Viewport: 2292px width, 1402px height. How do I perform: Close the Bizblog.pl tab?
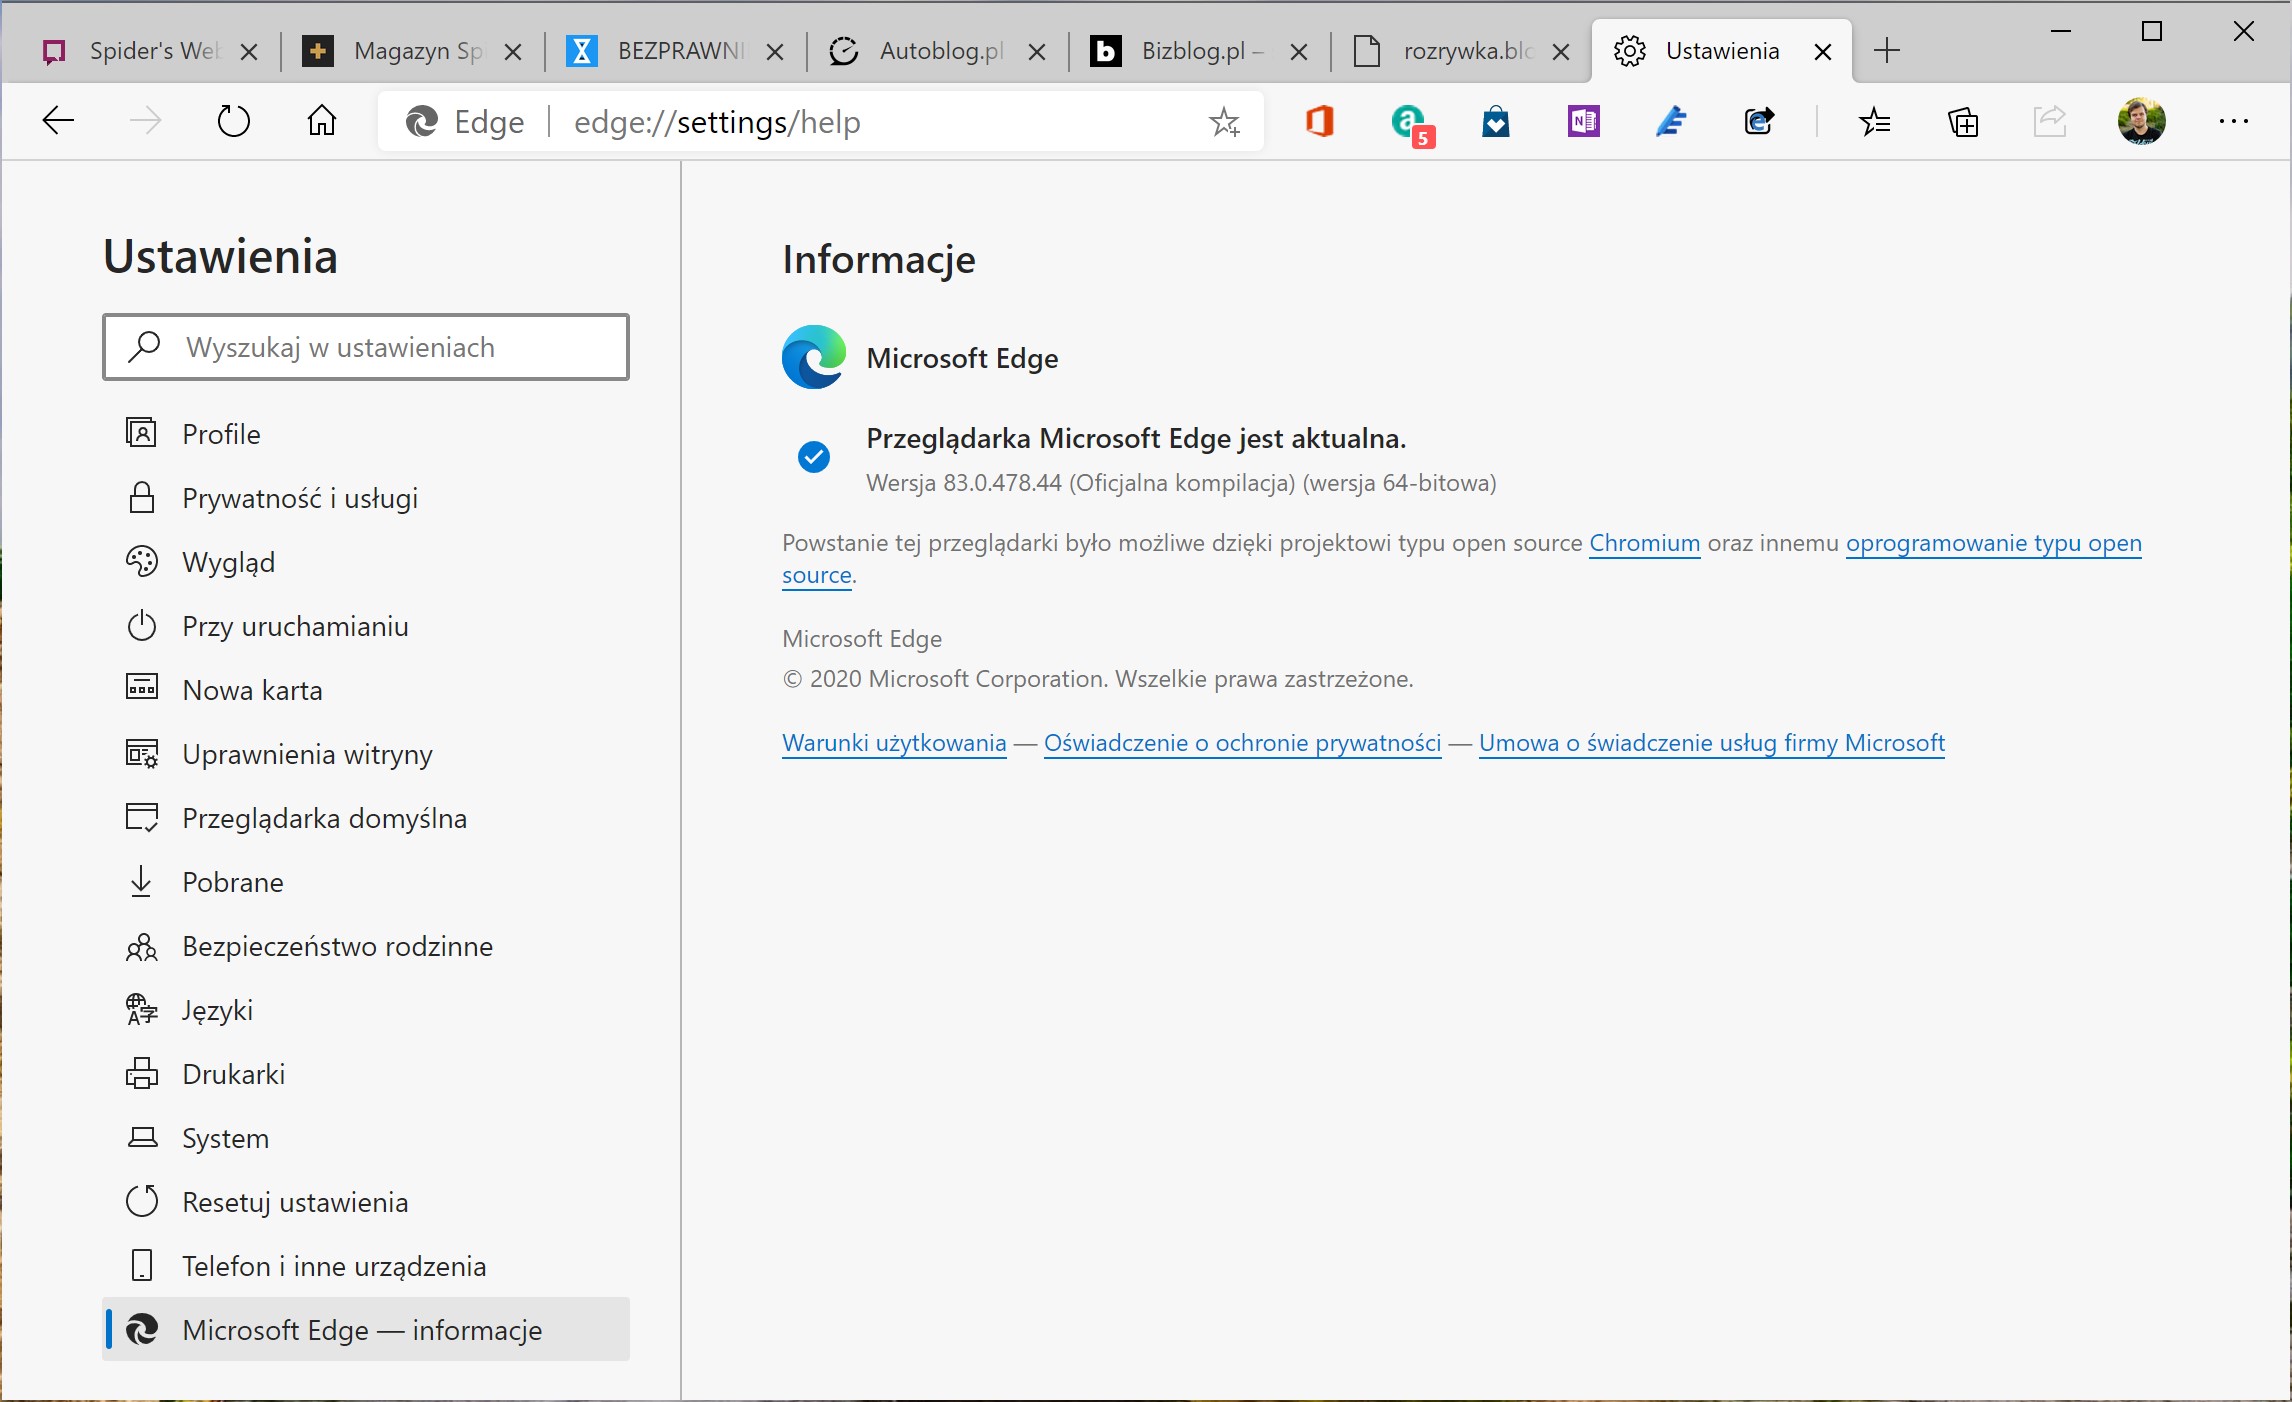point(1299,52)
